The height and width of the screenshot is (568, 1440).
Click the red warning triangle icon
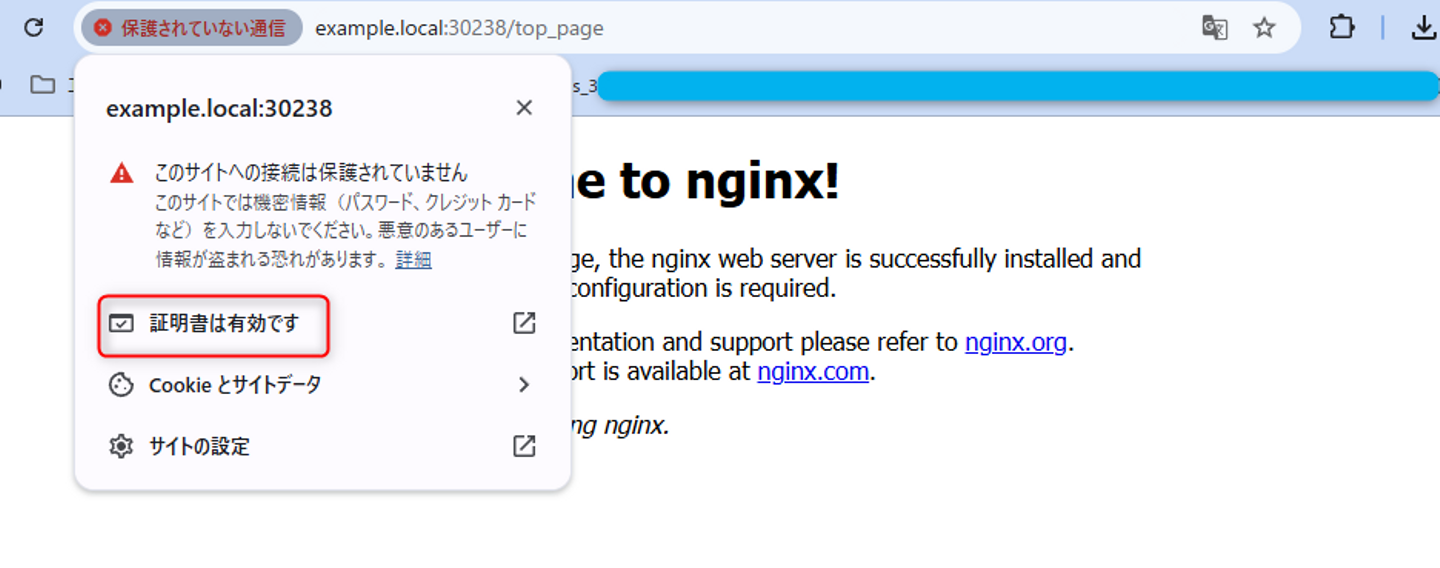(122, 174)
